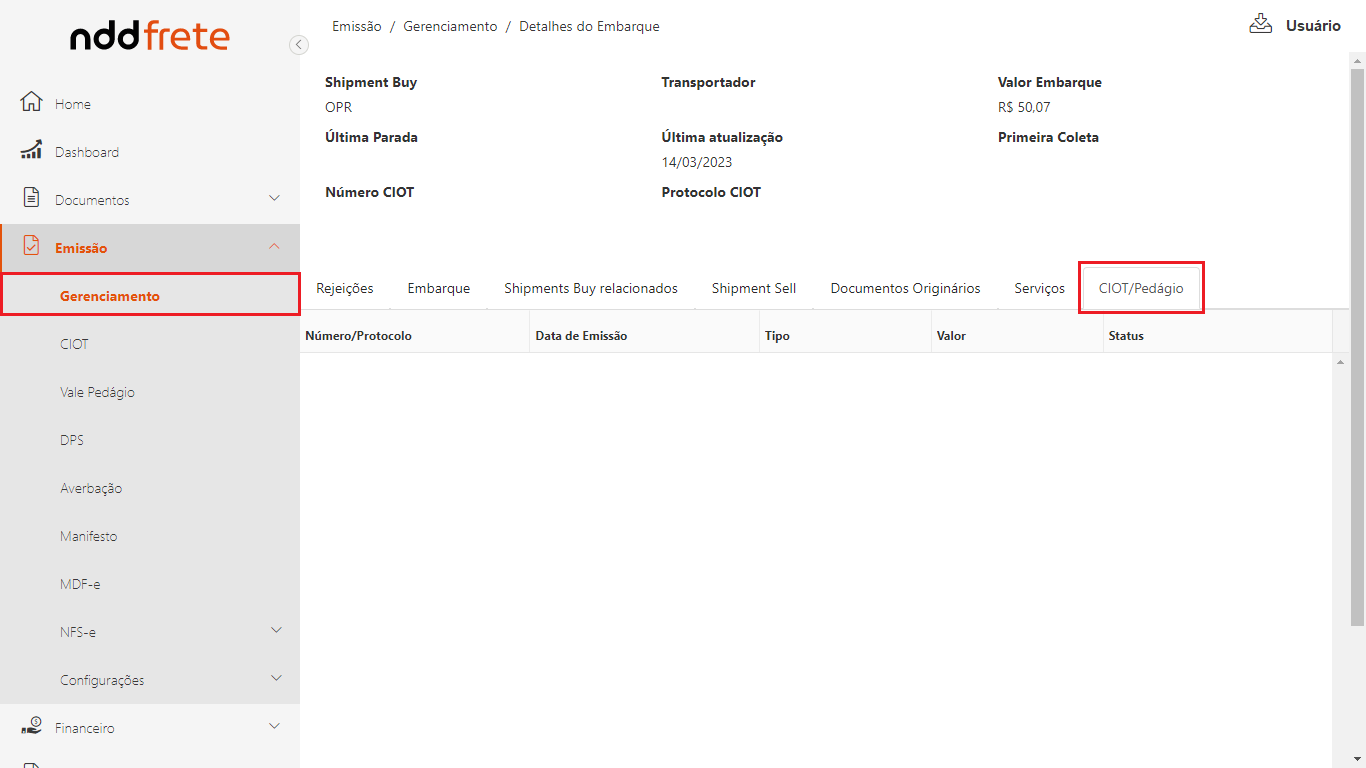This screenshot has width=1366, height=768.
Task: Switch to the Rejeições tab
Action: coord(344,288)
